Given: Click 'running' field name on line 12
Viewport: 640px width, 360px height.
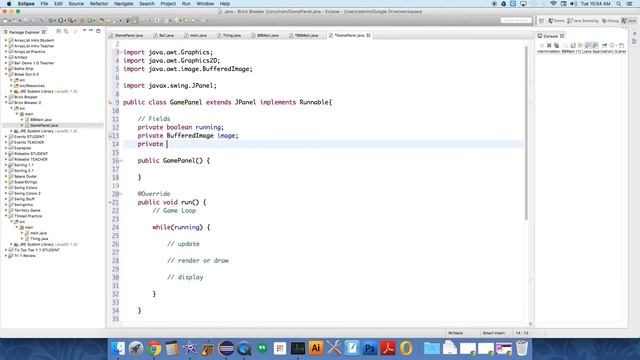Looking at the screenshot, I should (x=208, y=127).
